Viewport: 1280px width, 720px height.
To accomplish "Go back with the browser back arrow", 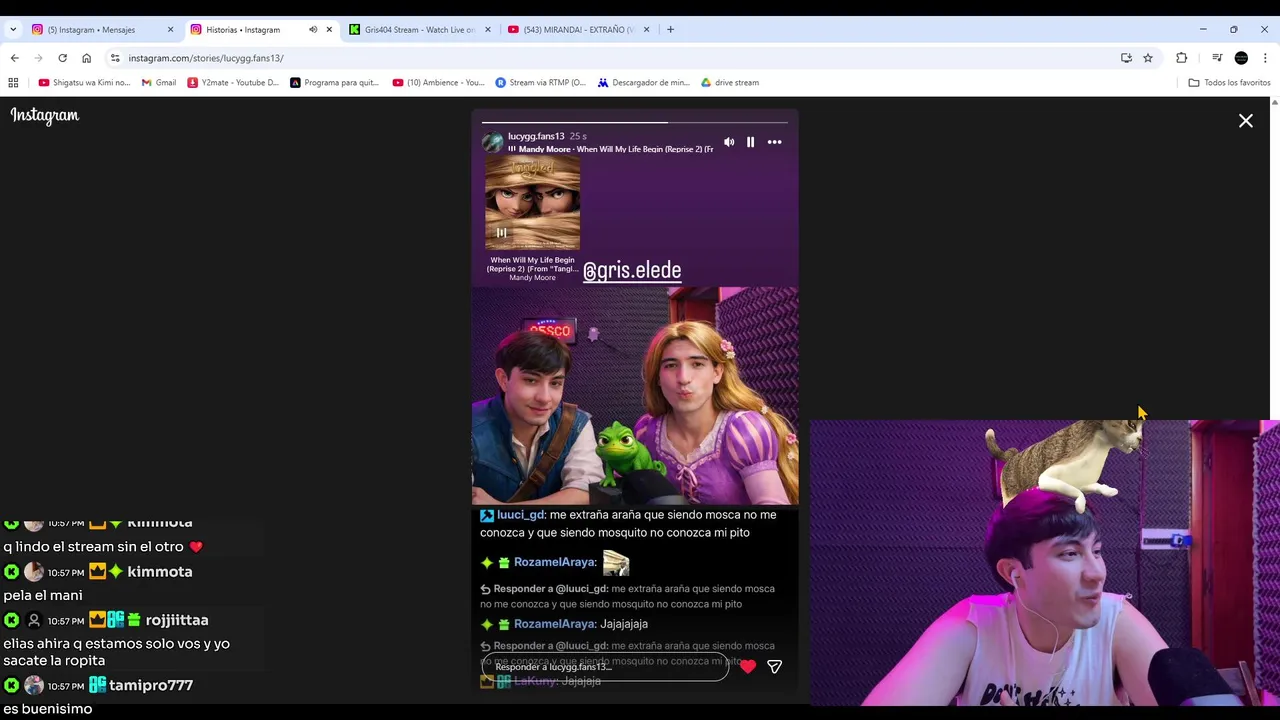I will click(15, 58).
